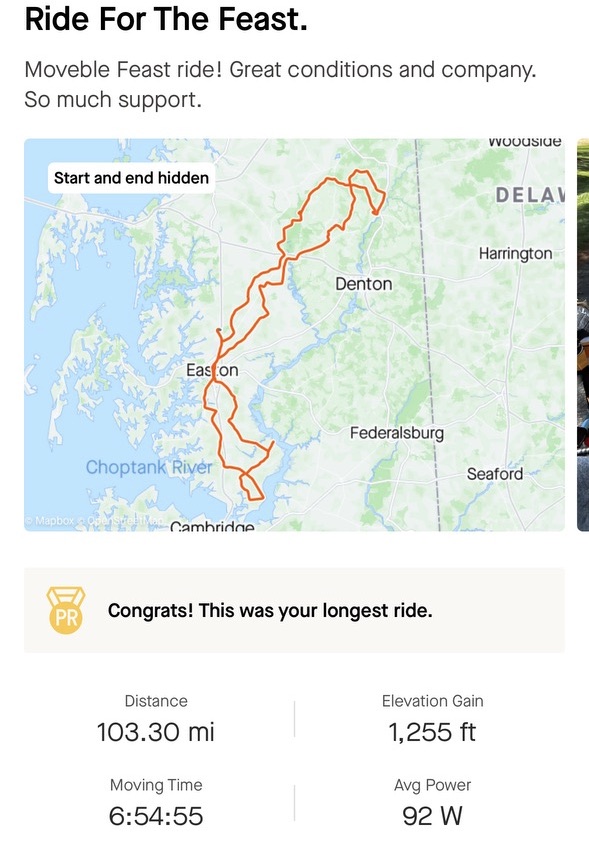Click the ride description text
The width and height of the screenshot is (589, 841).
click(281, 85)
